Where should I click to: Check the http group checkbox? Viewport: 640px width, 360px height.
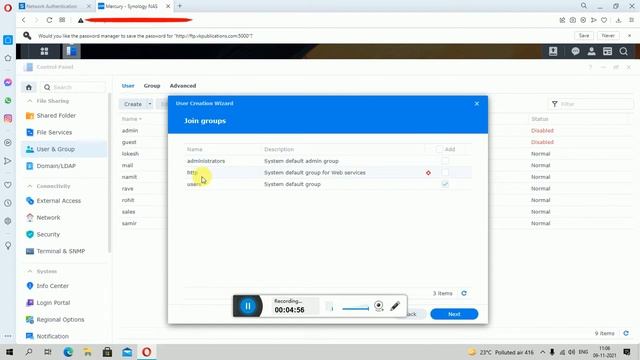click(x=445, y=173)
